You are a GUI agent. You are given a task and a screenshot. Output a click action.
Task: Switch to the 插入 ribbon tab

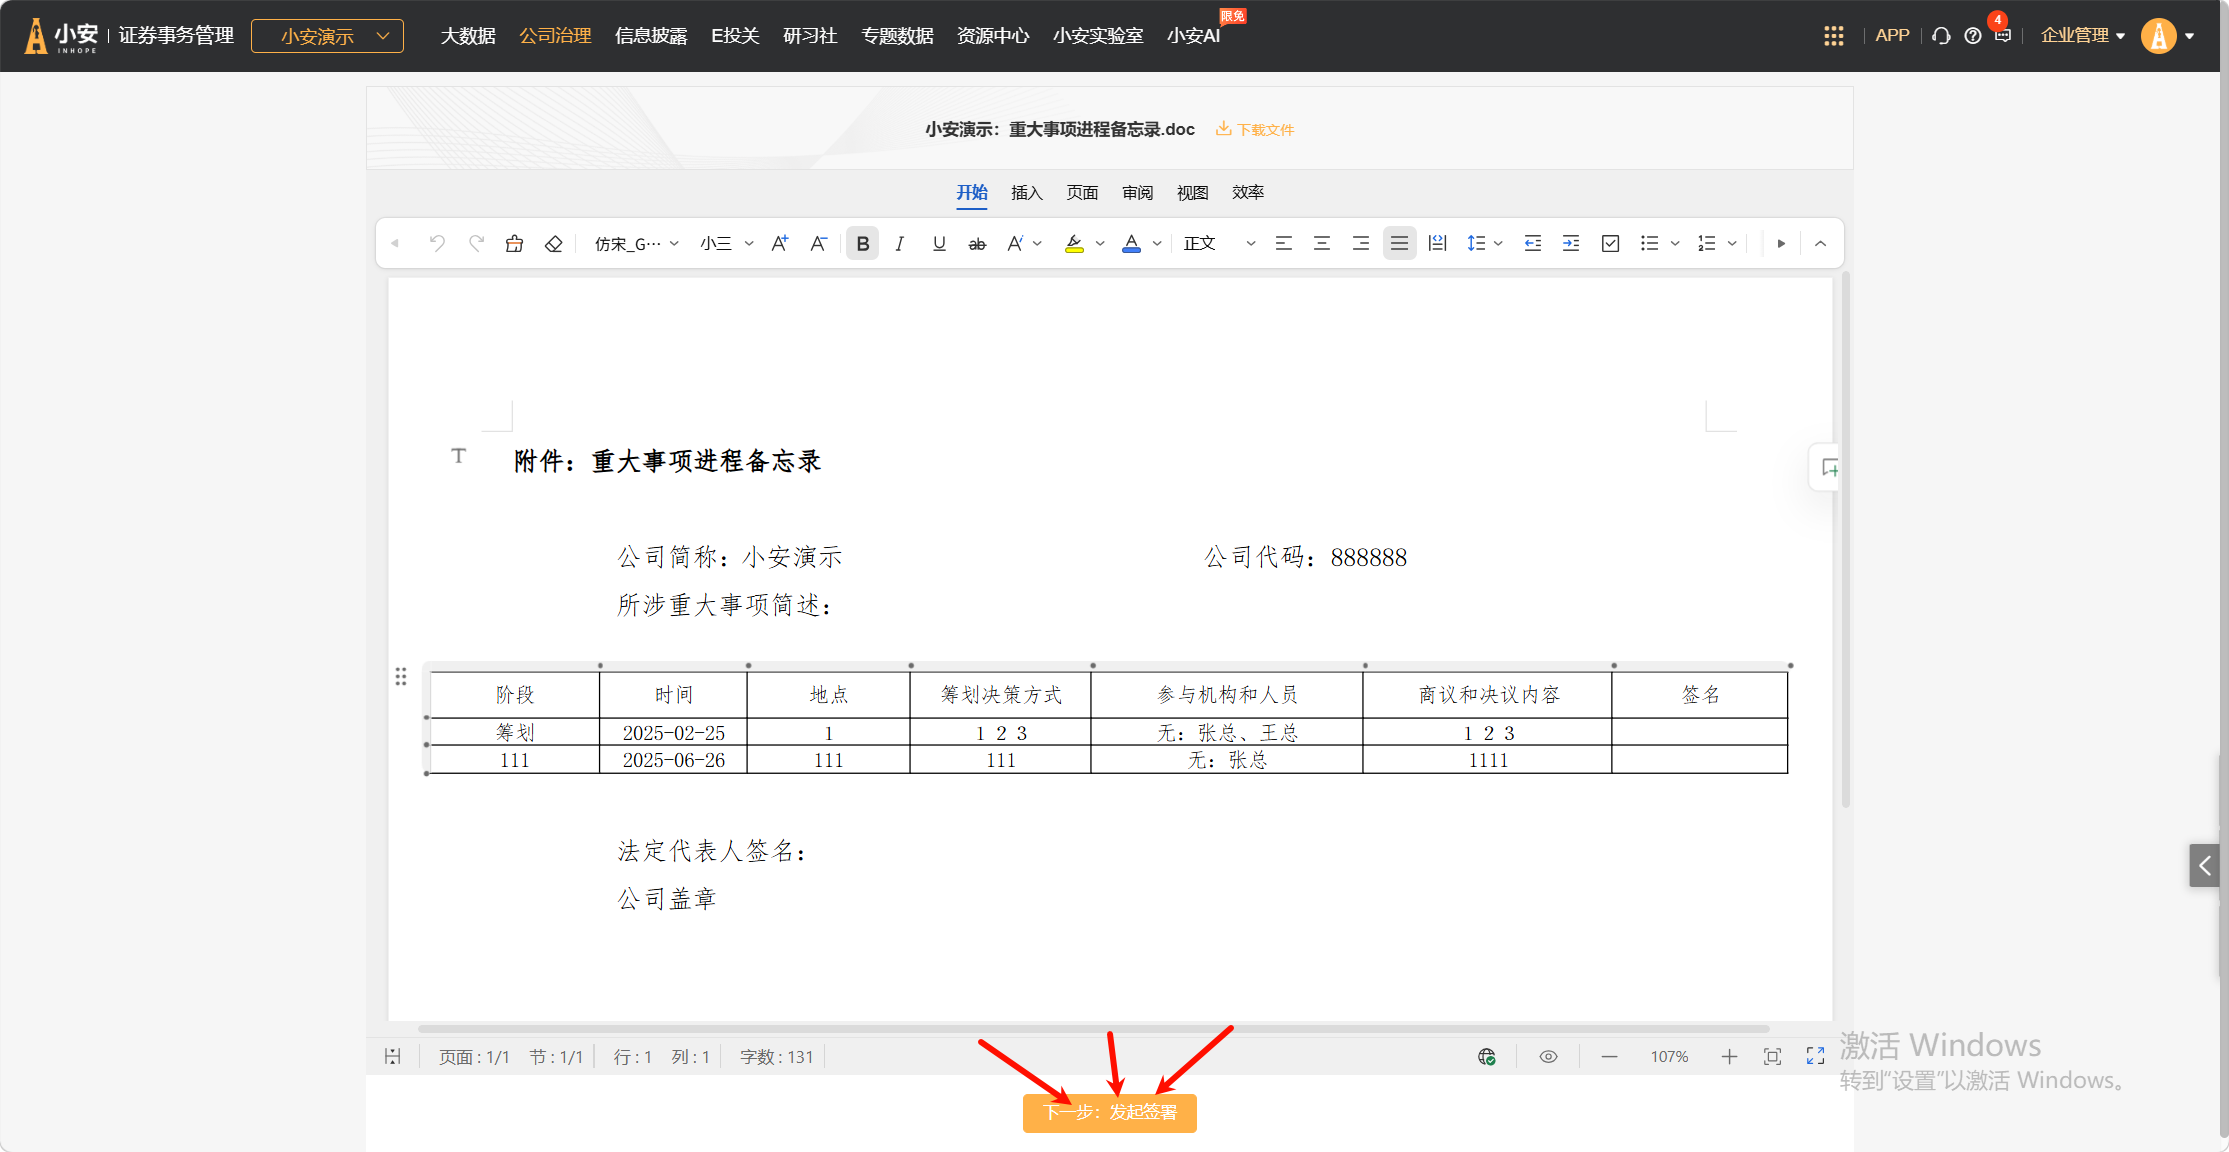click(x=1026, y=192)
